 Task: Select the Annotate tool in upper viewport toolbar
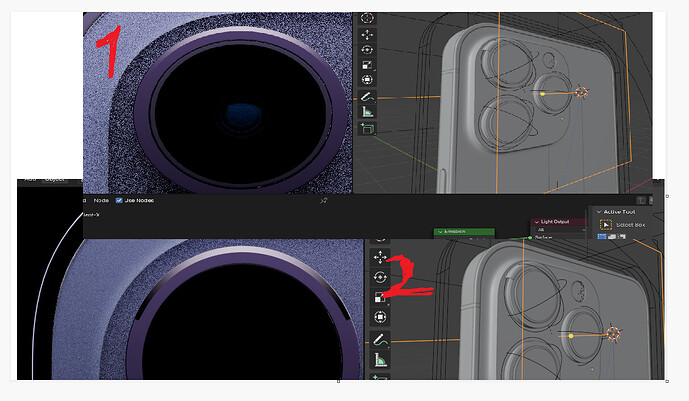coord(367,96)
